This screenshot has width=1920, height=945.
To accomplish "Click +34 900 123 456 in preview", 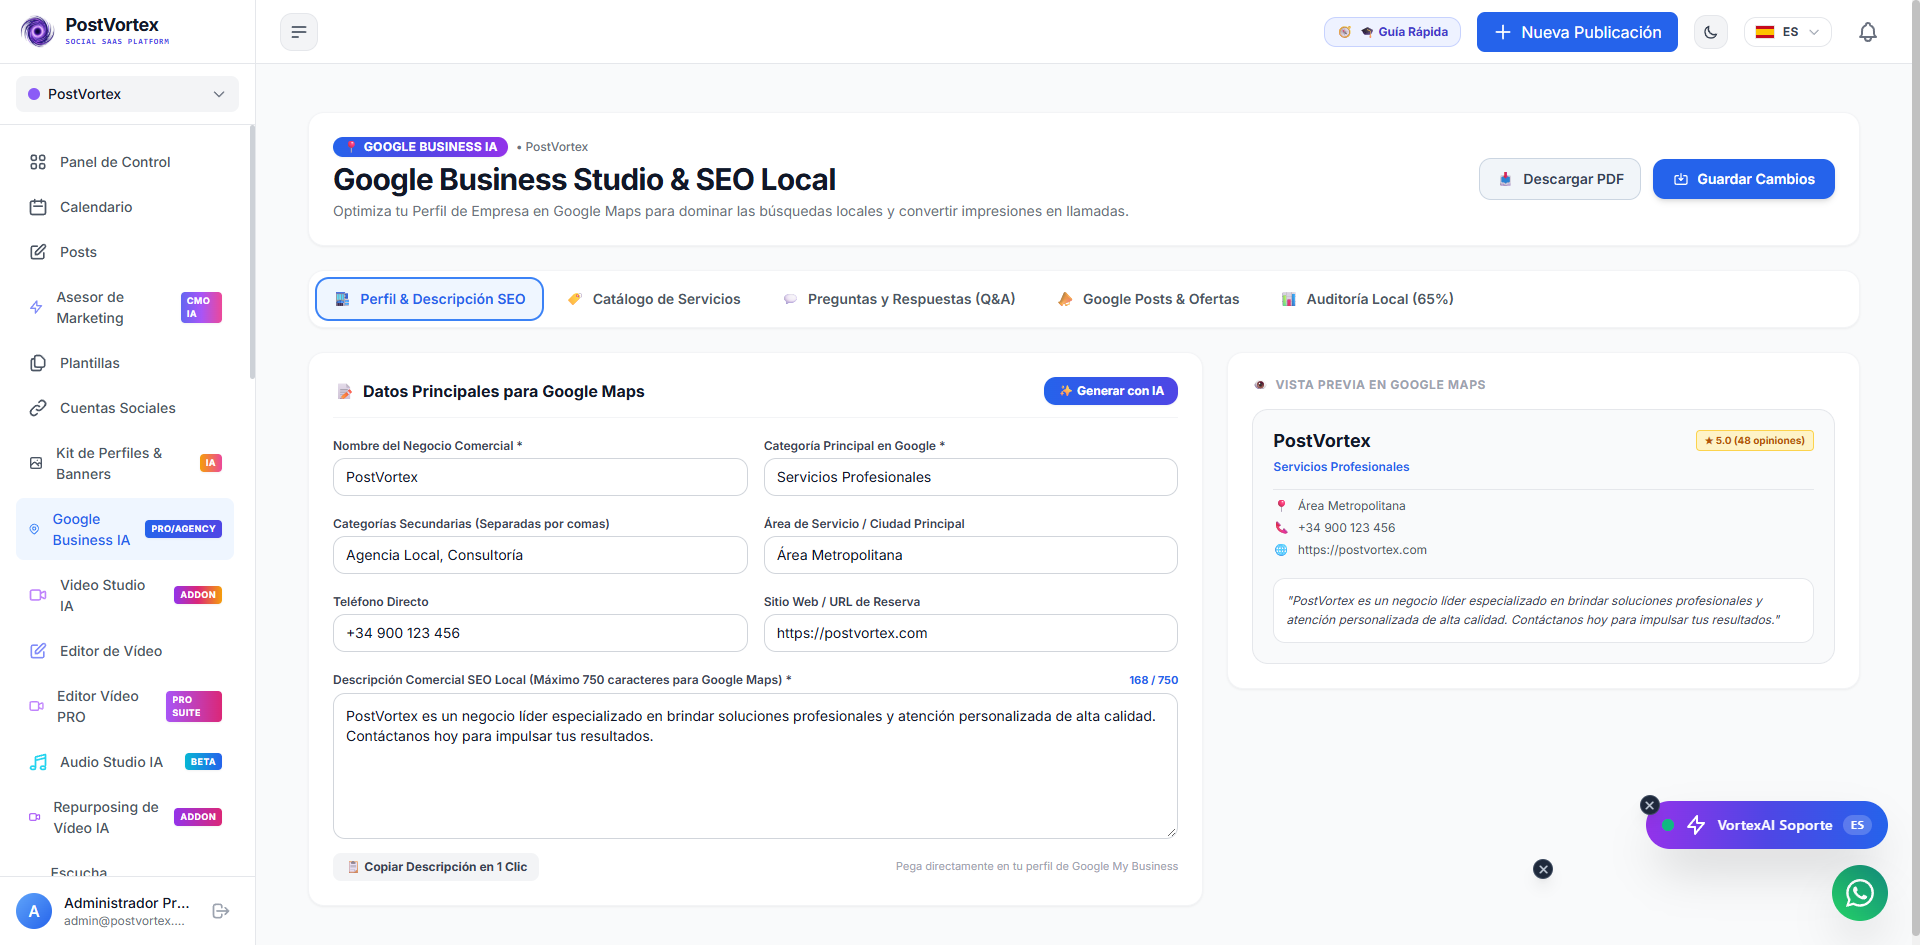I will pos(1346,528).
